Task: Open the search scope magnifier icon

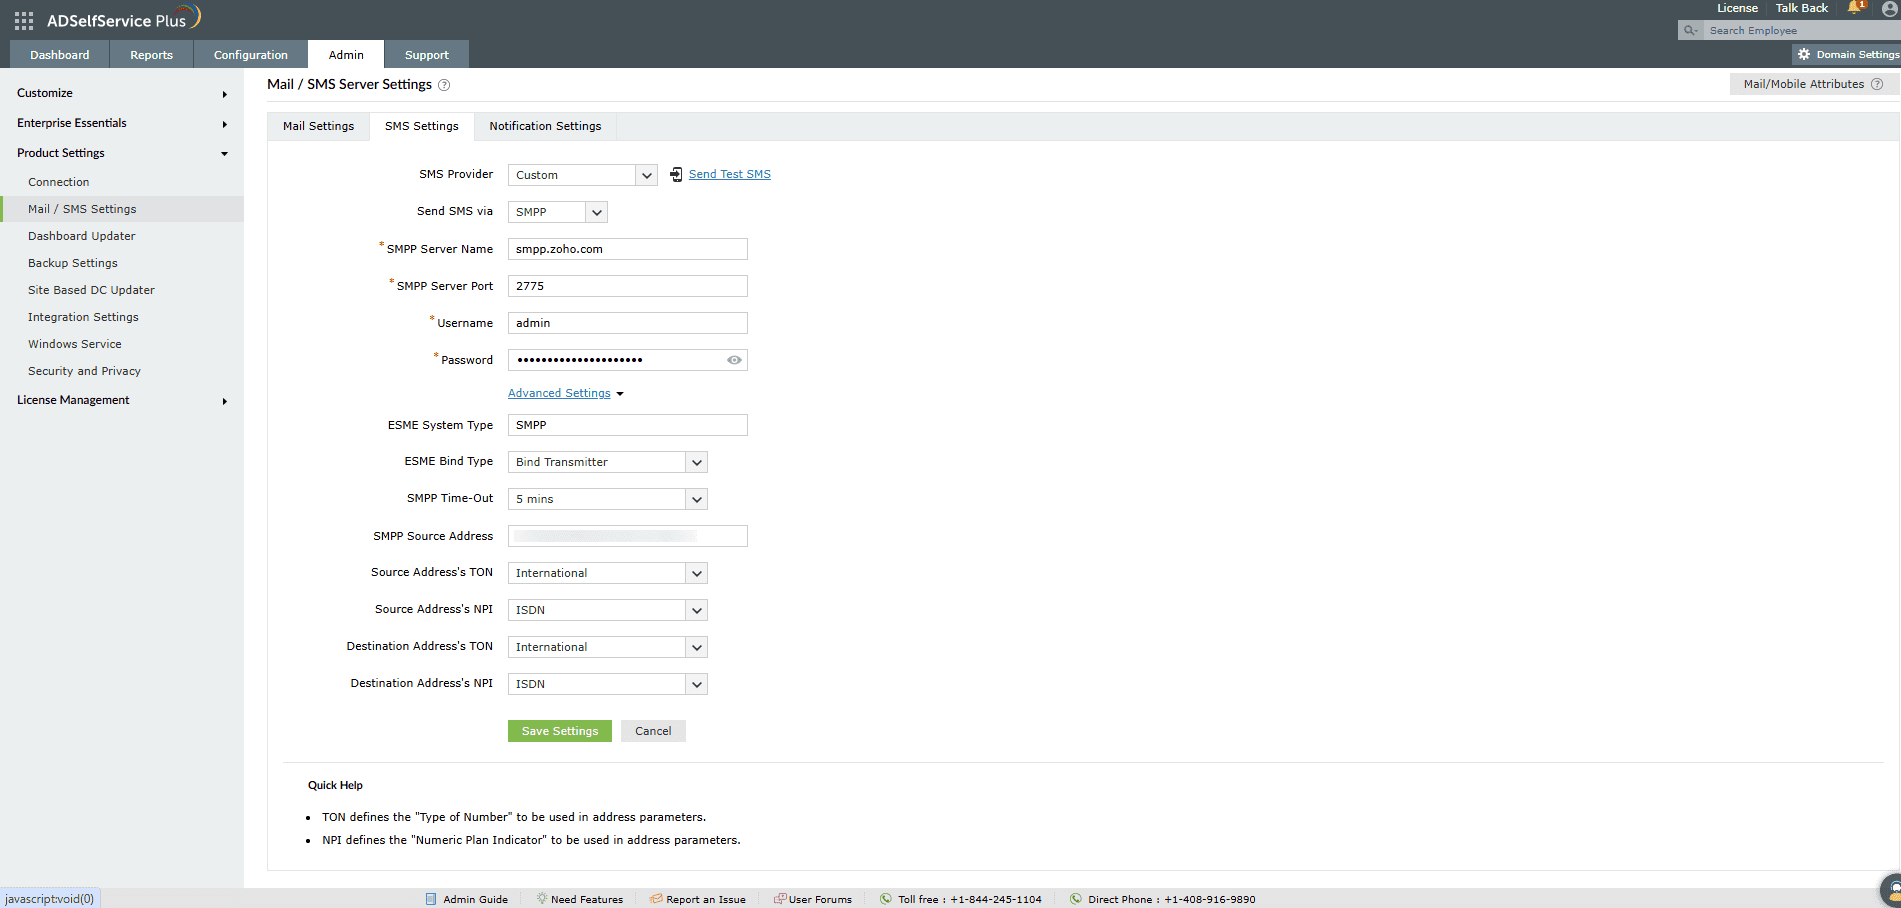Action: click(x=1689, y=30)
